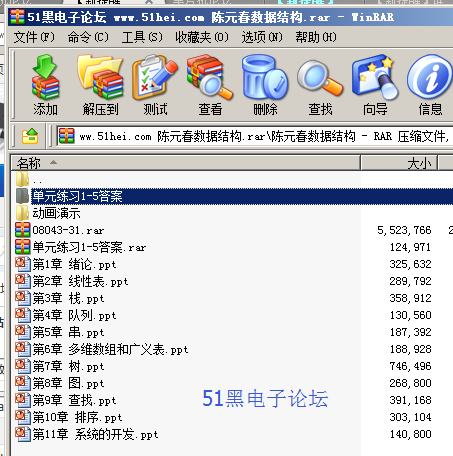Click the 删除 (Delete) trash icon
Screen dimensions: 453x456
click(x=265, y=77)
